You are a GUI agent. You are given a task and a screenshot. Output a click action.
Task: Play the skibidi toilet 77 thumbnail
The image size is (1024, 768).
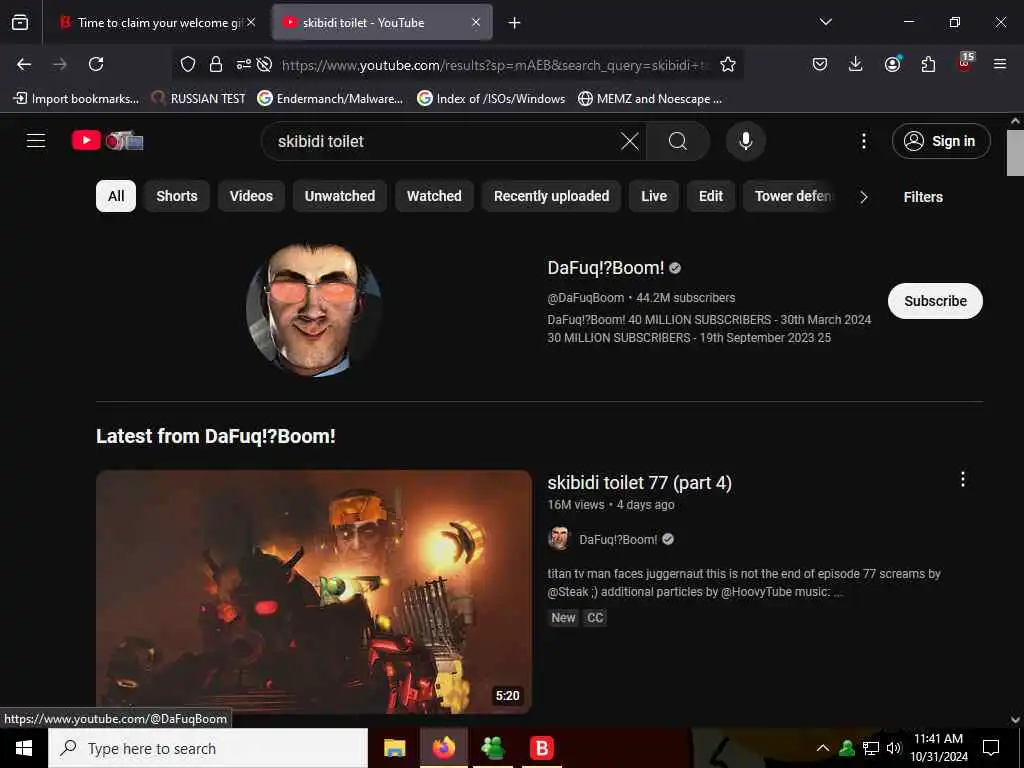313,592
